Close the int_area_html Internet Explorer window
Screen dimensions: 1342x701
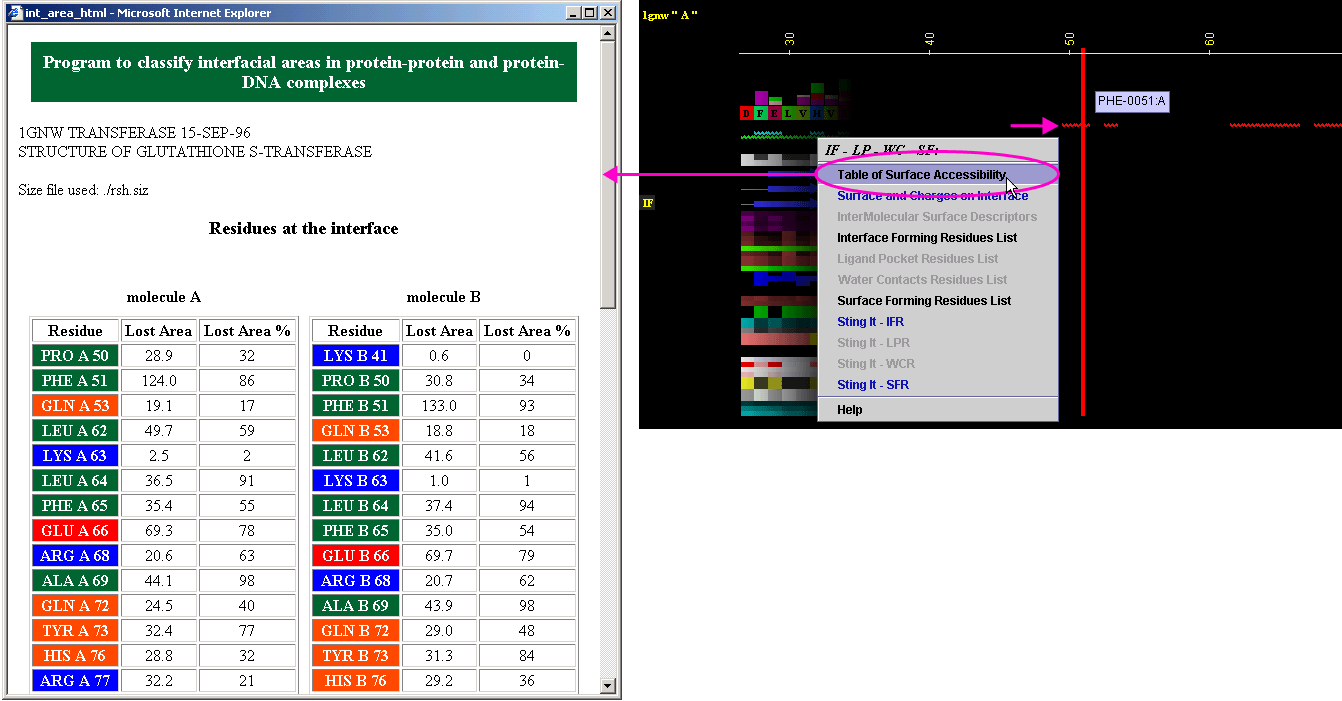(606, 13)
